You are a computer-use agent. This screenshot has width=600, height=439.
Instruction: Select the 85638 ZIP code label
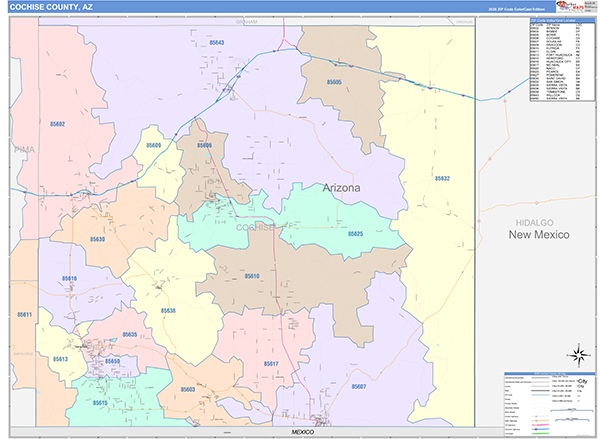(167, 311)
